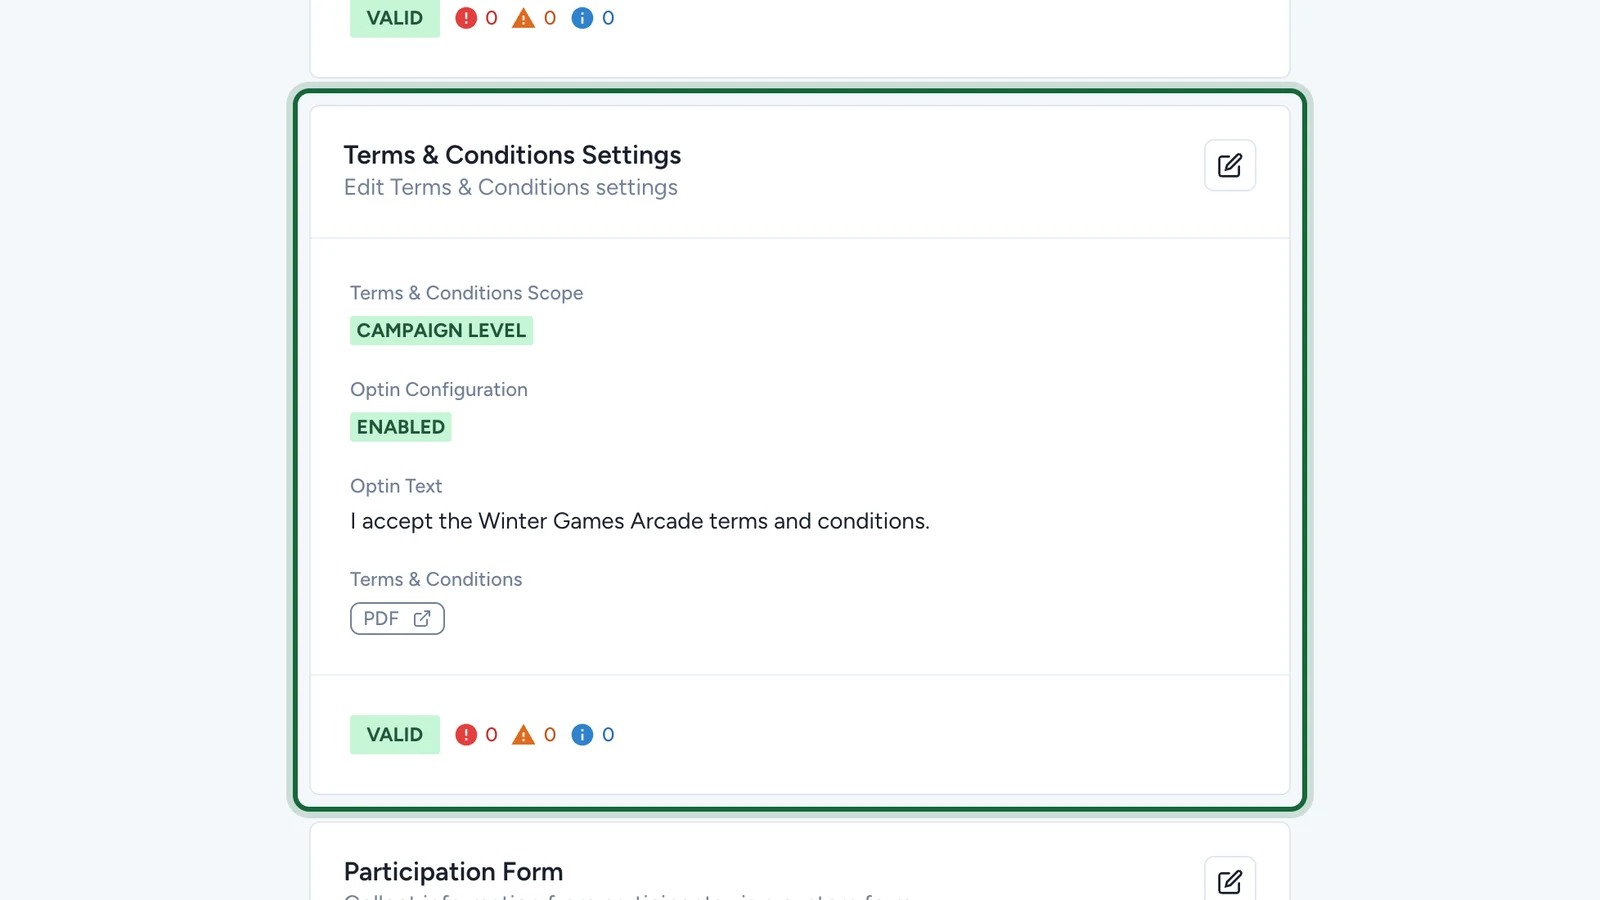
Task: Click the optin text 'I accept the Winter Games Arcade...'
Action: pyautogui.click(x=640, y=521)
